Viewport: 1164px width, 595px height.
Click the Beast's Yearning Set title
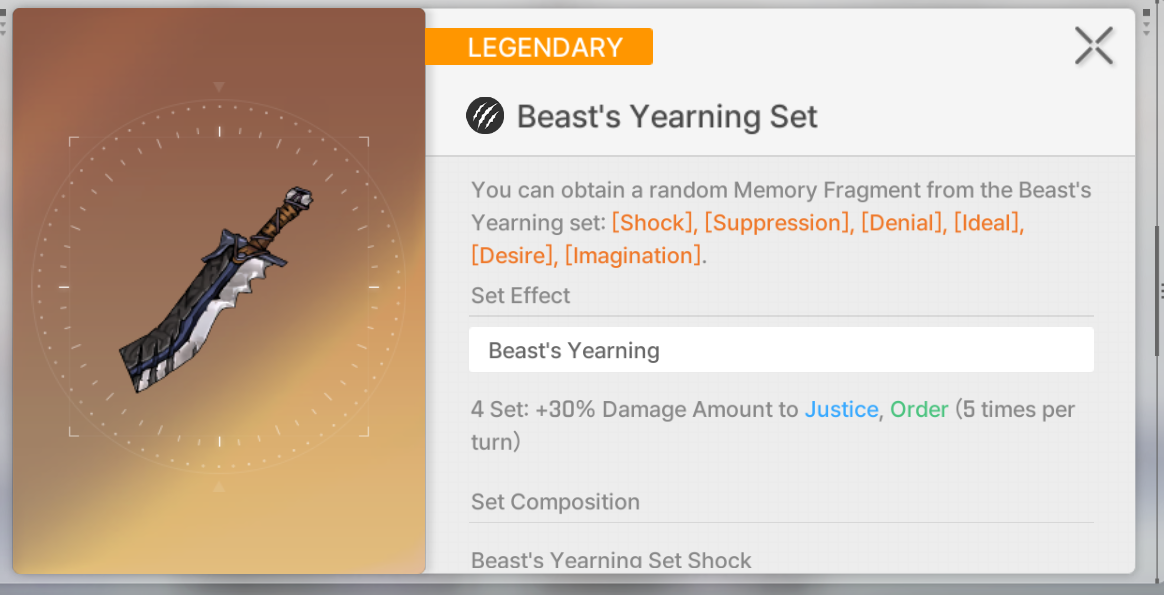667,117
